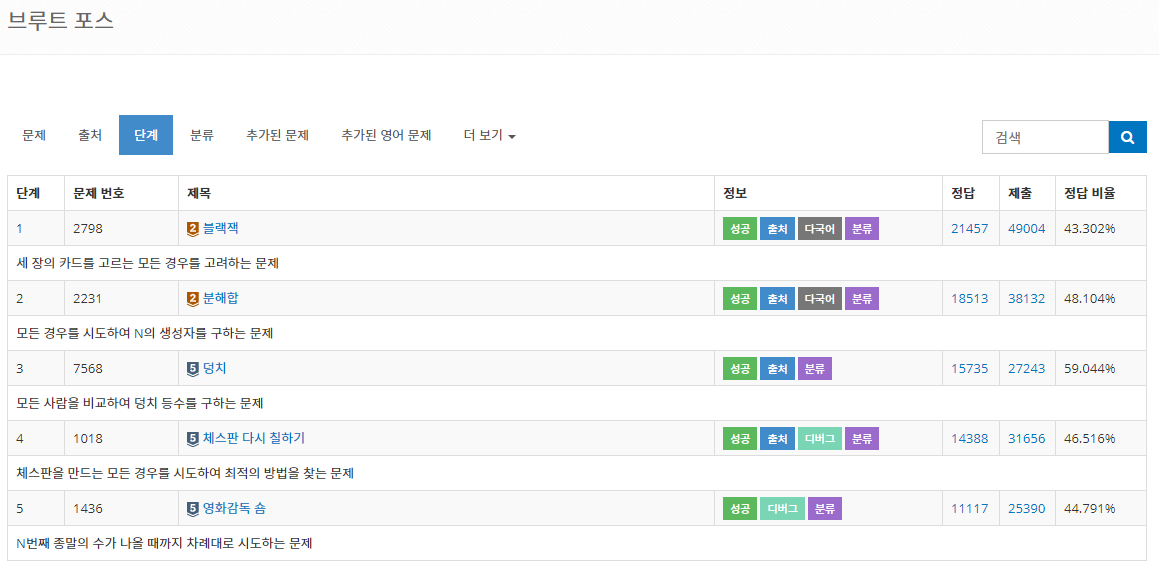
Task: Click 분류 badge in 분해합 row
Action: click(x=862, y=298)
